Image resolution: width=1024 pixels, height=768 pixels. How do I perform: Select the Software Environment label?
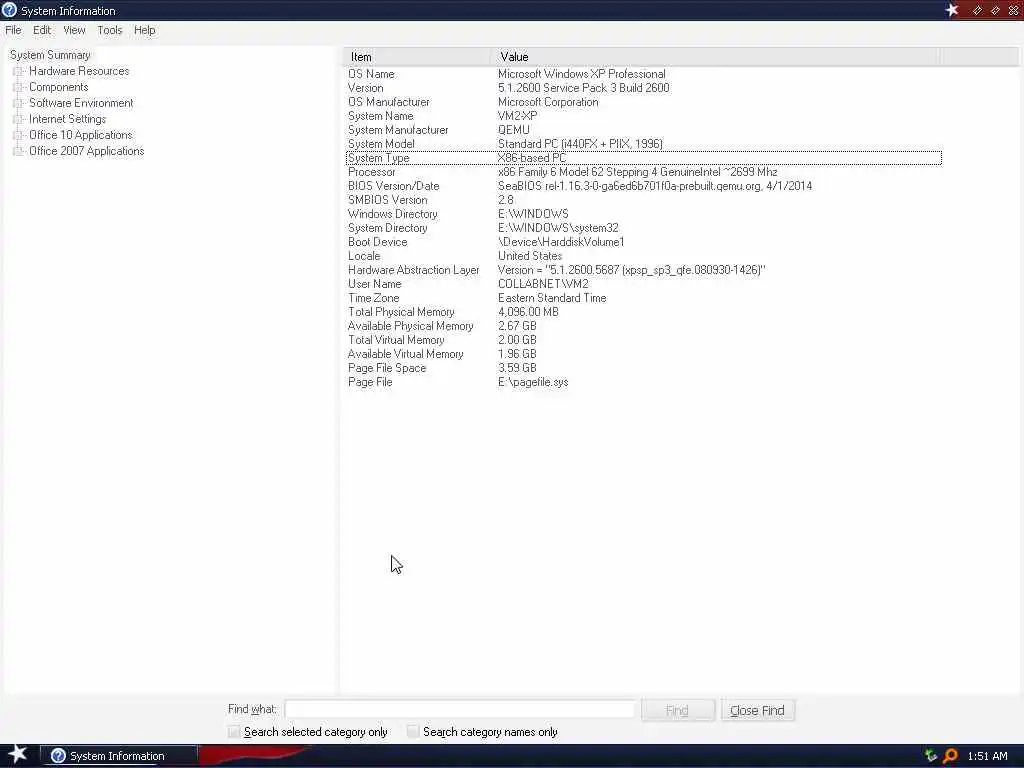[81, 103]
